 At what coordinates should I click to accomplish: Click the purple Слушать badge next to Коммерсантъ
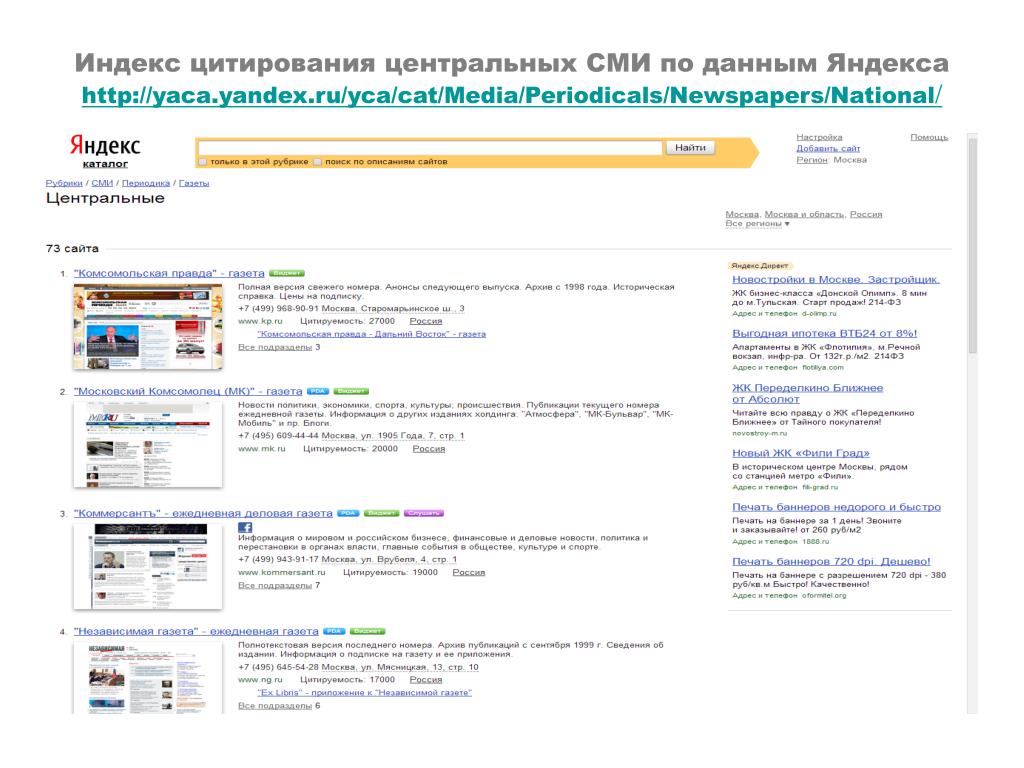click(x=424, y=513)
